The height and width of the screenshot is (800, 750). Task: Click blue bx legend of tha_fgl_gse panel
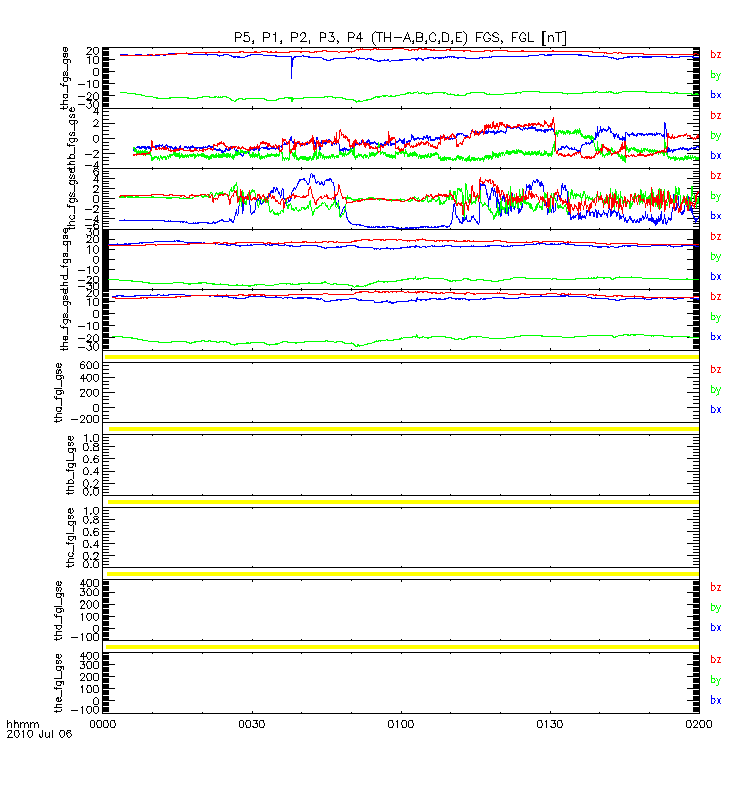tap(716, 410)
